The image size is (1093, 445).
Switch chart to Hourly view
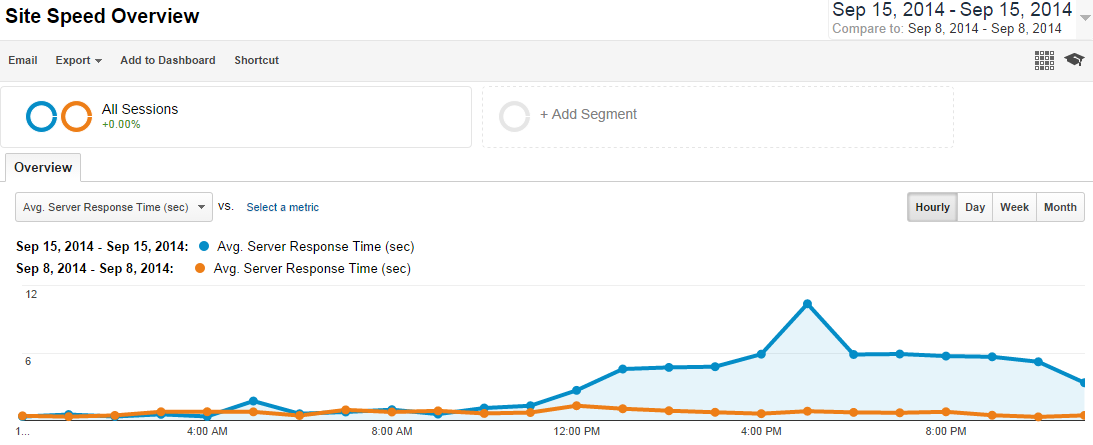tap(932, 207)
